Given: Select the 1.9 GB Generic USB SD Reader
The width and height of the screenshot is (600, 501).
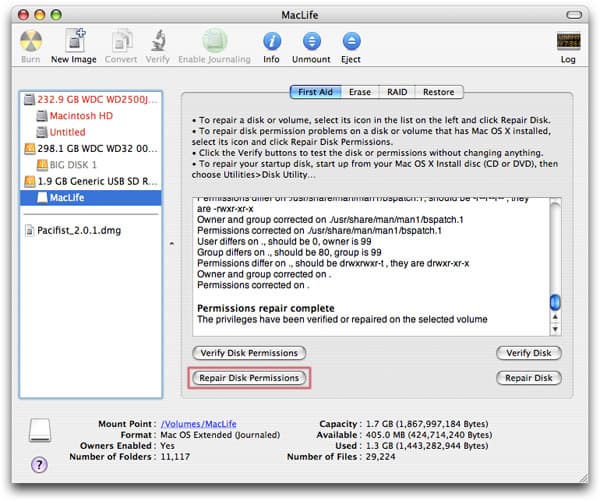Looking at the screenshot, I should [x=91, y=181].
